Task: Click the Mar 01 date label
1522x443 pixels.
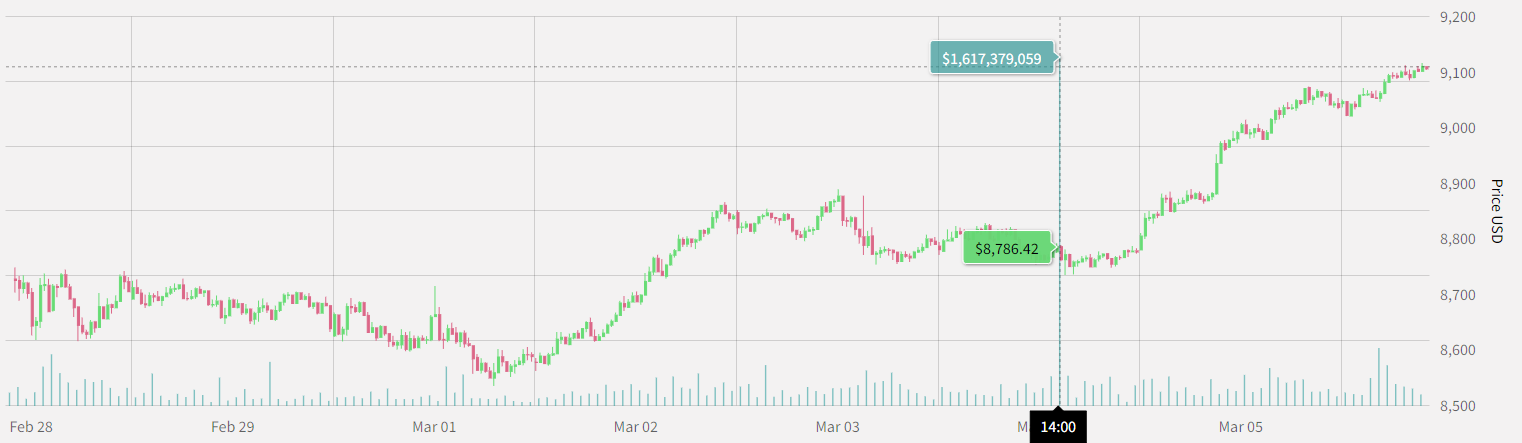Action: click(434, 428)
